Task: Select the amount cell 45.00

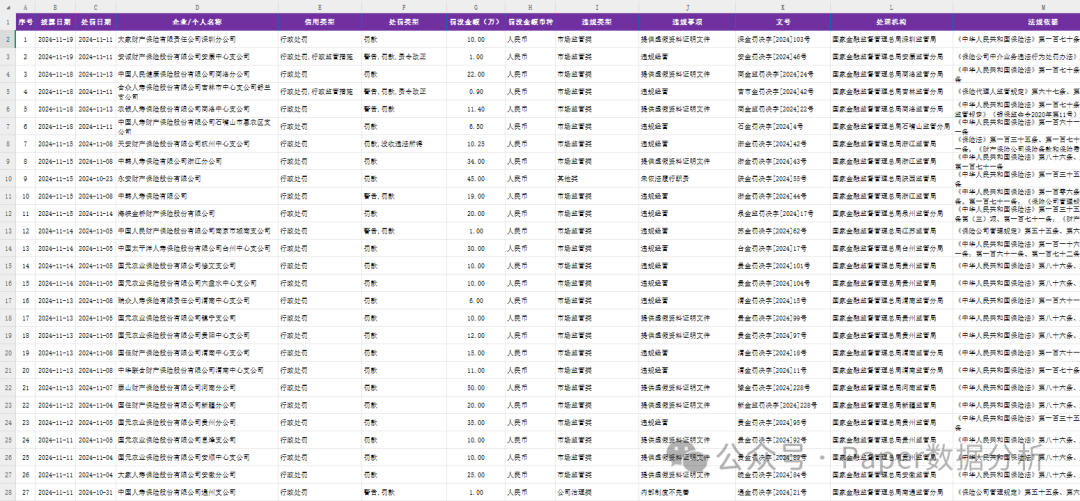Action: pyautogui.click(x=476, y=178)
